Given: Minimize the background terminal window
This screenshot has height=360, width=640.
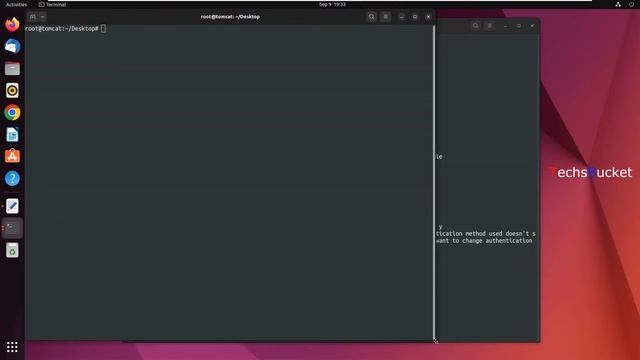Looking at the screenshot, I should pyautogui.click(x=506, y=26).
